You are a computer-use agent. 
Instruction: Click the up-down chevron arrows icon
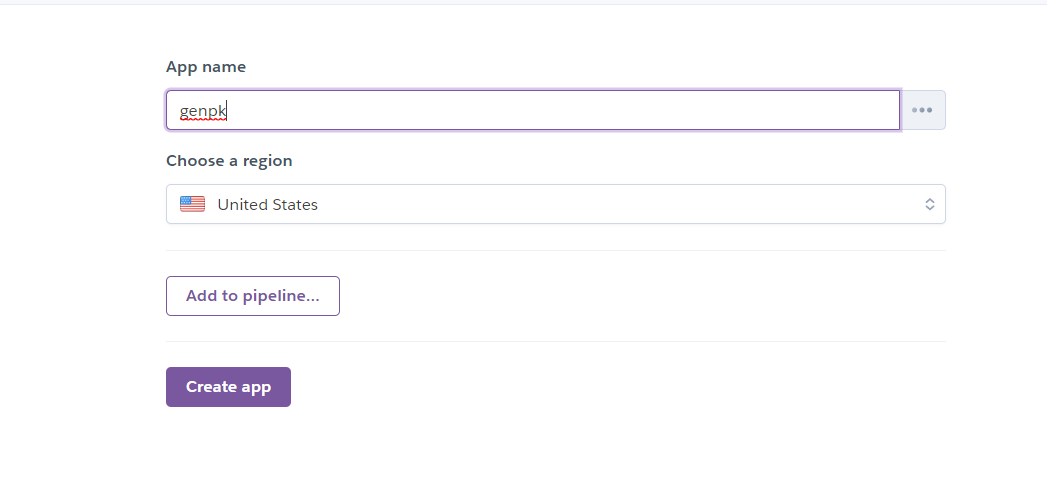coord(929,204)
